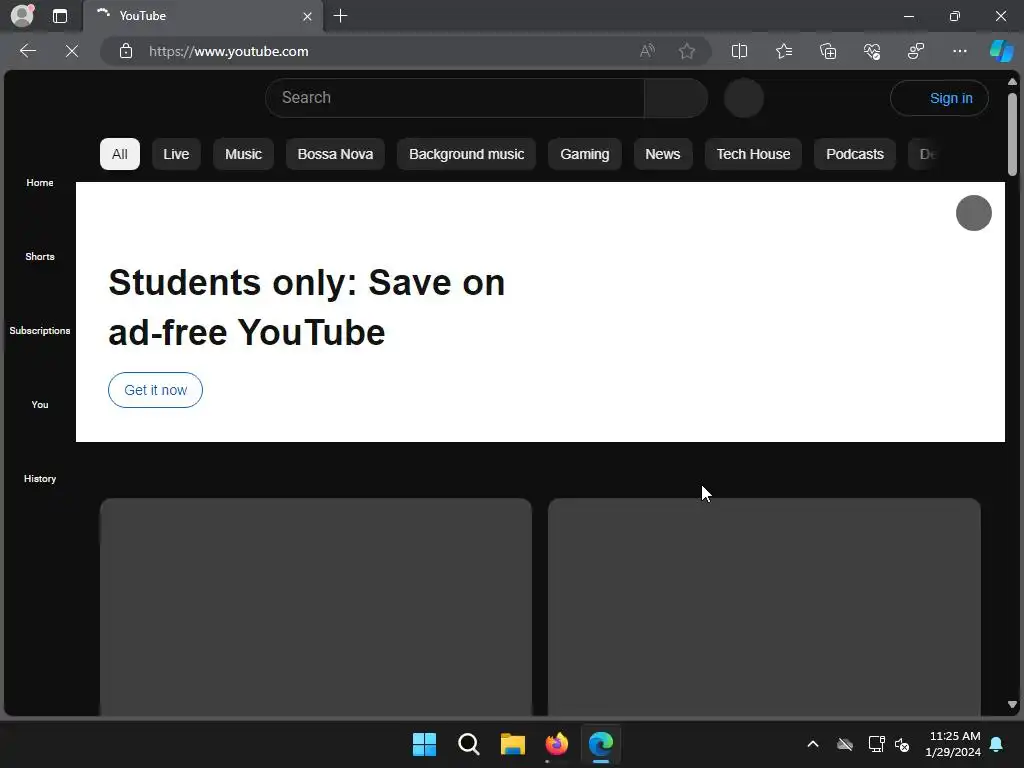This screenshot has height=768, width=1024.
Task: Open Subscriptions in sidebar
Action: 40,330
